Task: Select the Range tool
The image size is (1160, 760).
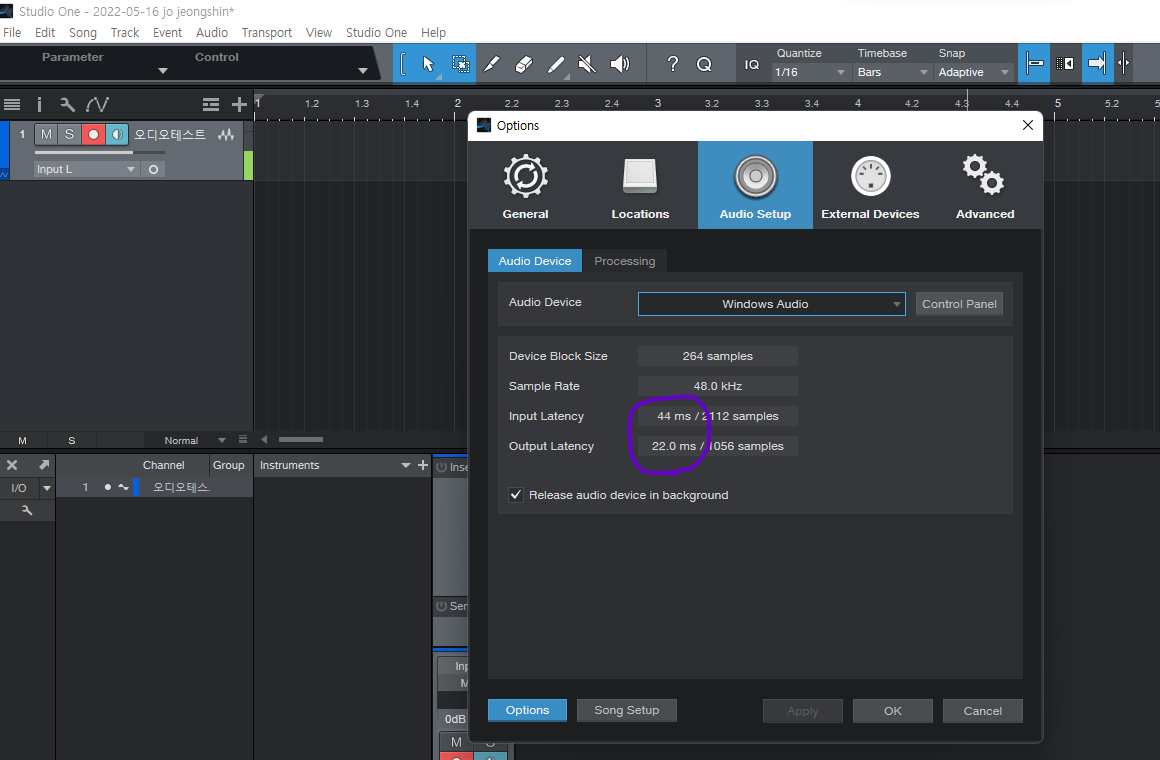Action: coord(460,64)
